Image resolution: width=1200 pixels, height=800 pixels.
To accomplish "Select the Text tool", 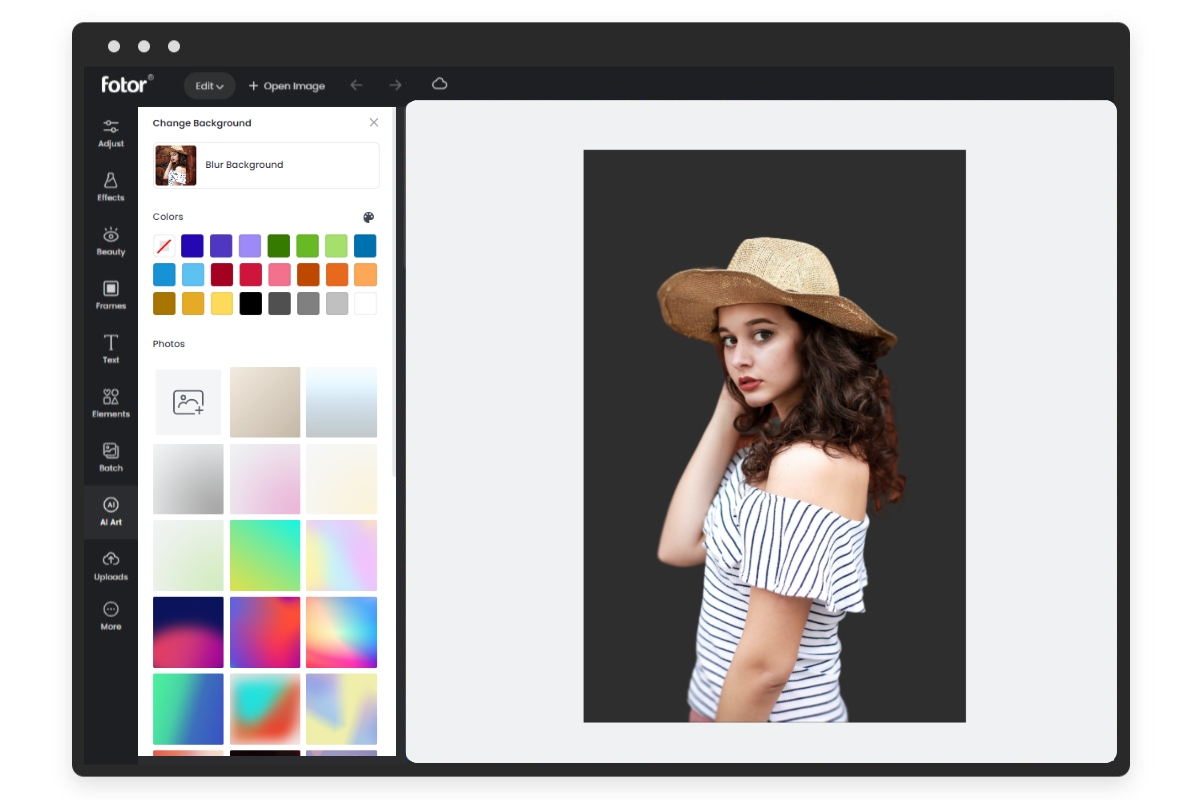I will coord(110,349).
